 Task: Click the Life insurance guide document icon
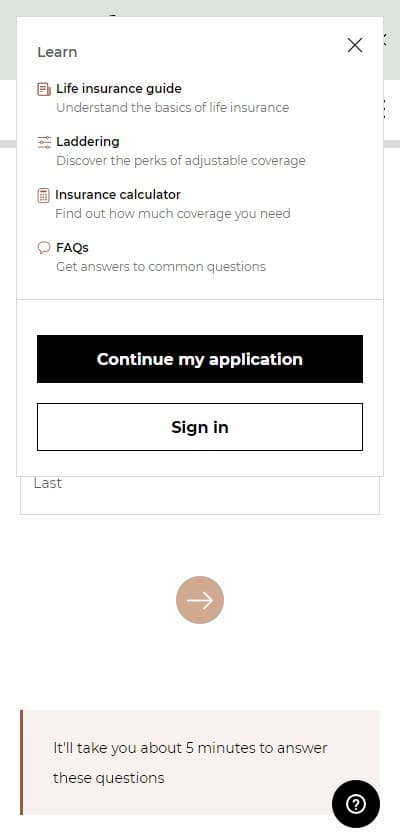tap(44, 89)
